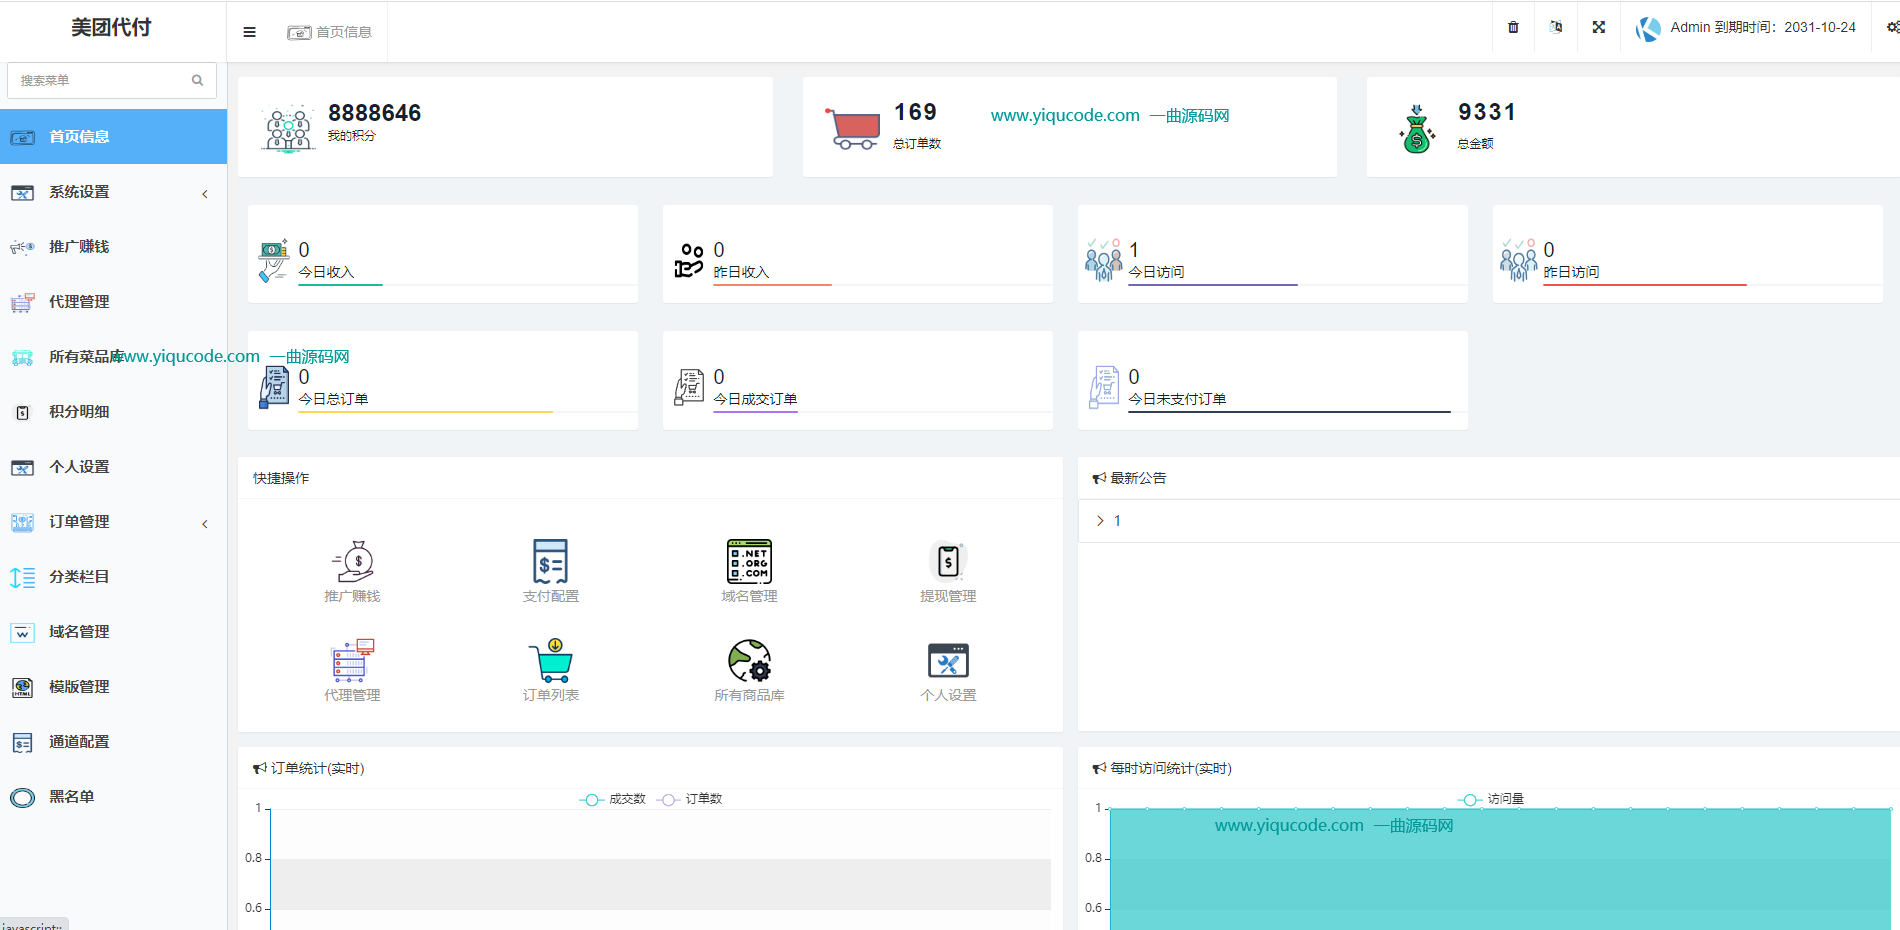Click the 搜索菜单 search field
1900x930 pixels.
click(100, 80)
